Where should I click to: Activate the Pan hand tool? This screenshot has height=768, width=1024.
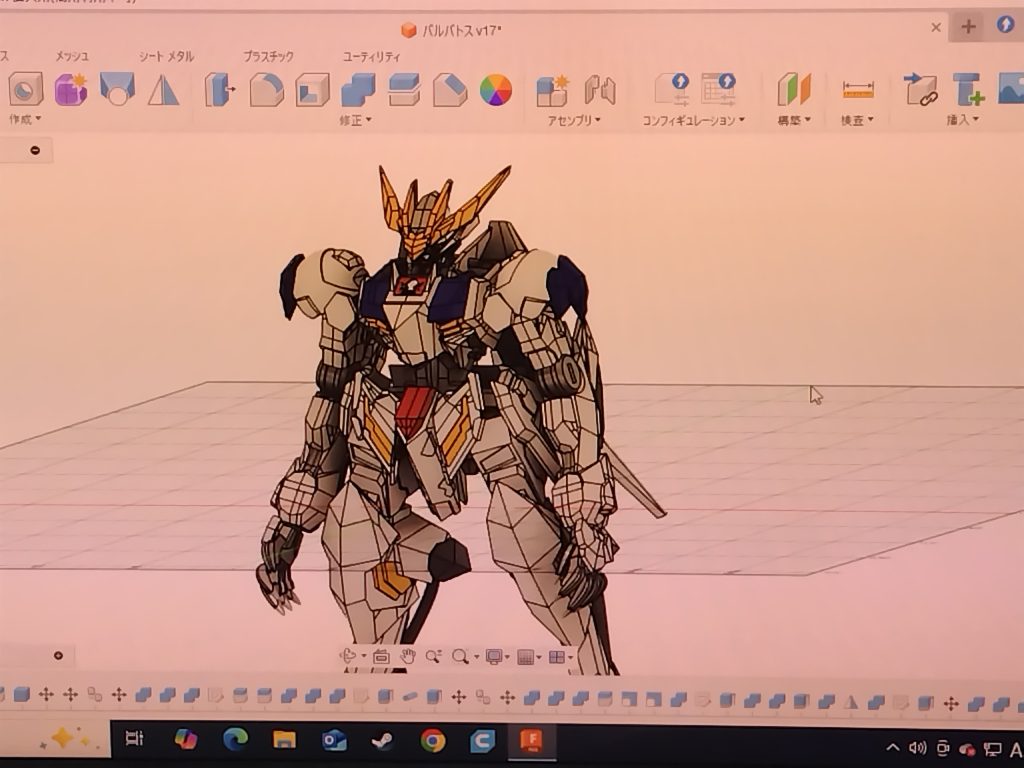pos(408,657)
